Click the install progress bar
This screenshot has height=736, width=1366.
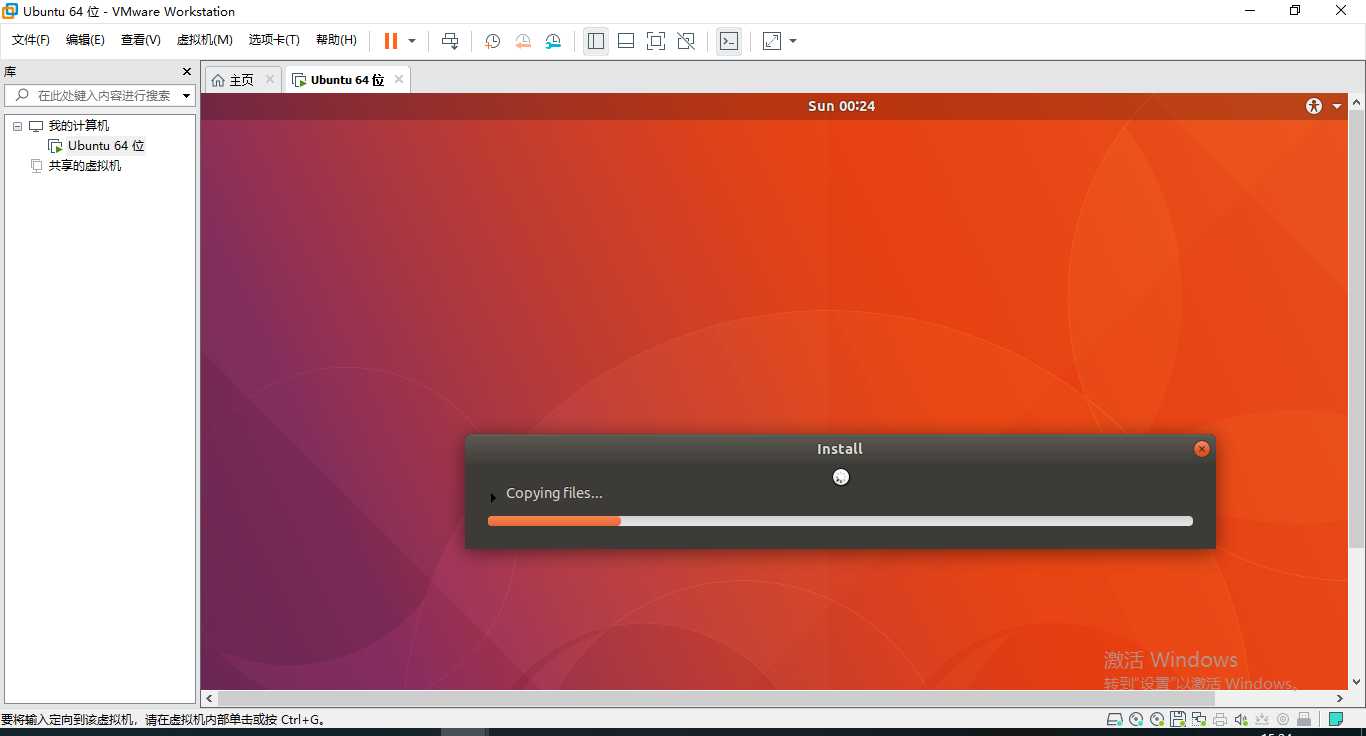[x=840, y=521]
